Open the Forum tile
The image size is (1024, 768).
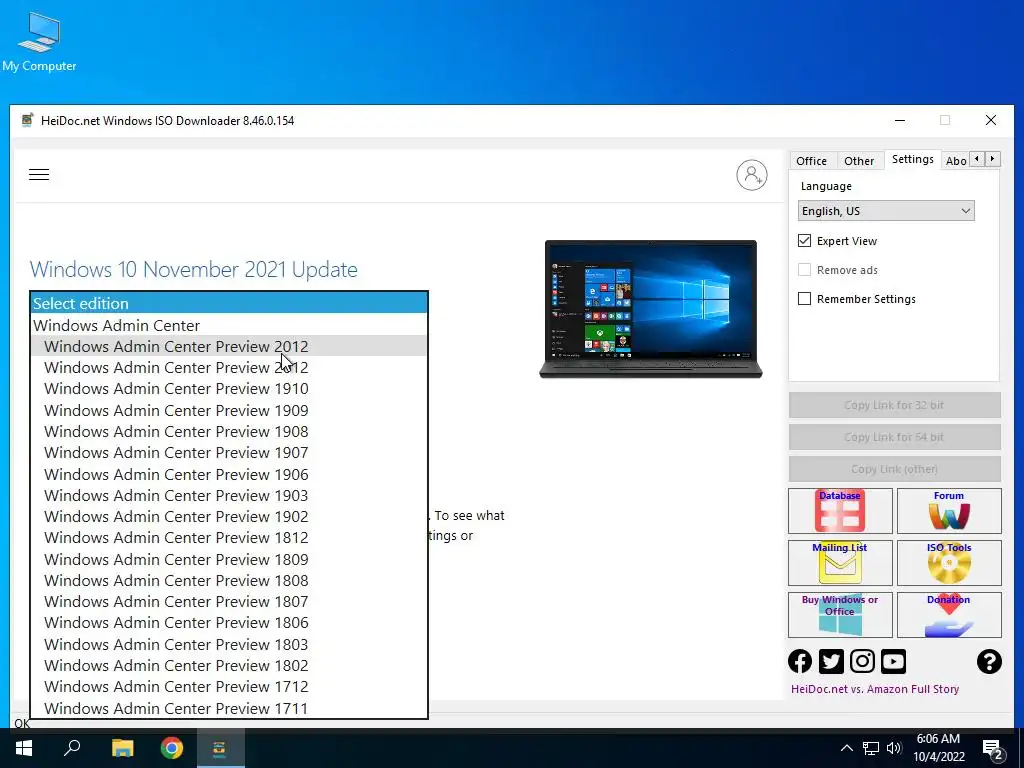pos(949,511)
